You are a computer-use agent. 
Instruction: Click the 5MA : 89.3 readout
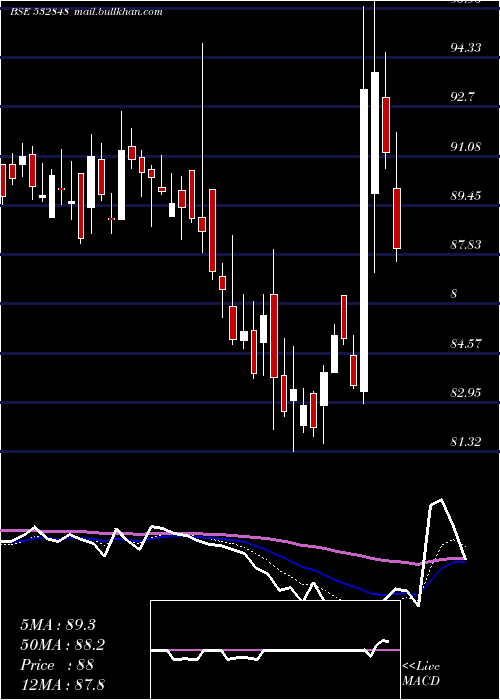pos(58,625)
